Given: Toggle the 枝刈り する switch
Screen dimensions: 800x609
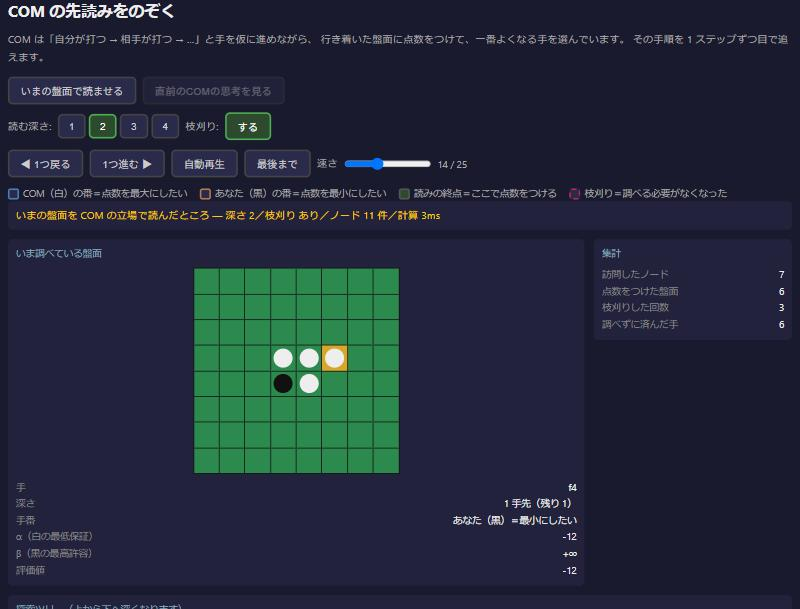Looking at the screenshot, I should click(248, 126).
